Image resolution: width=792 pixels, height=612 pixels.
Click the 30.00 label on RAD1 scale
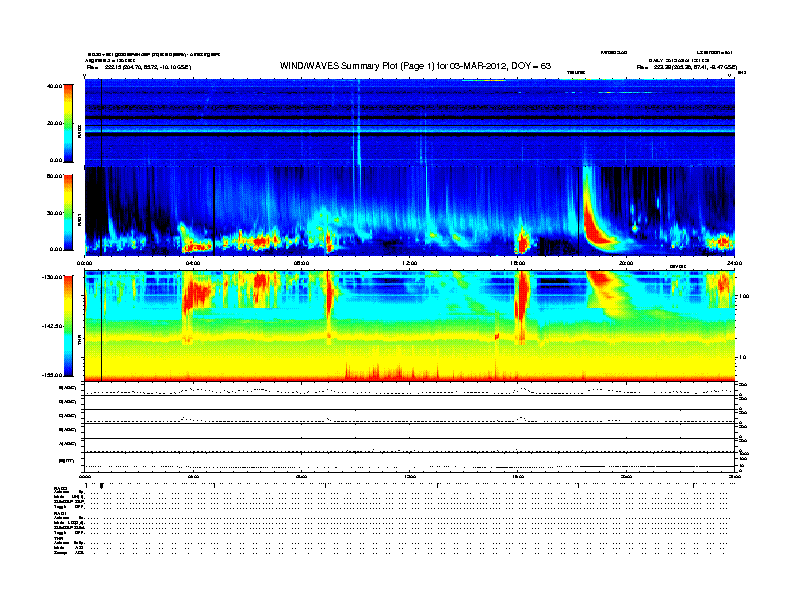point(54,213)
